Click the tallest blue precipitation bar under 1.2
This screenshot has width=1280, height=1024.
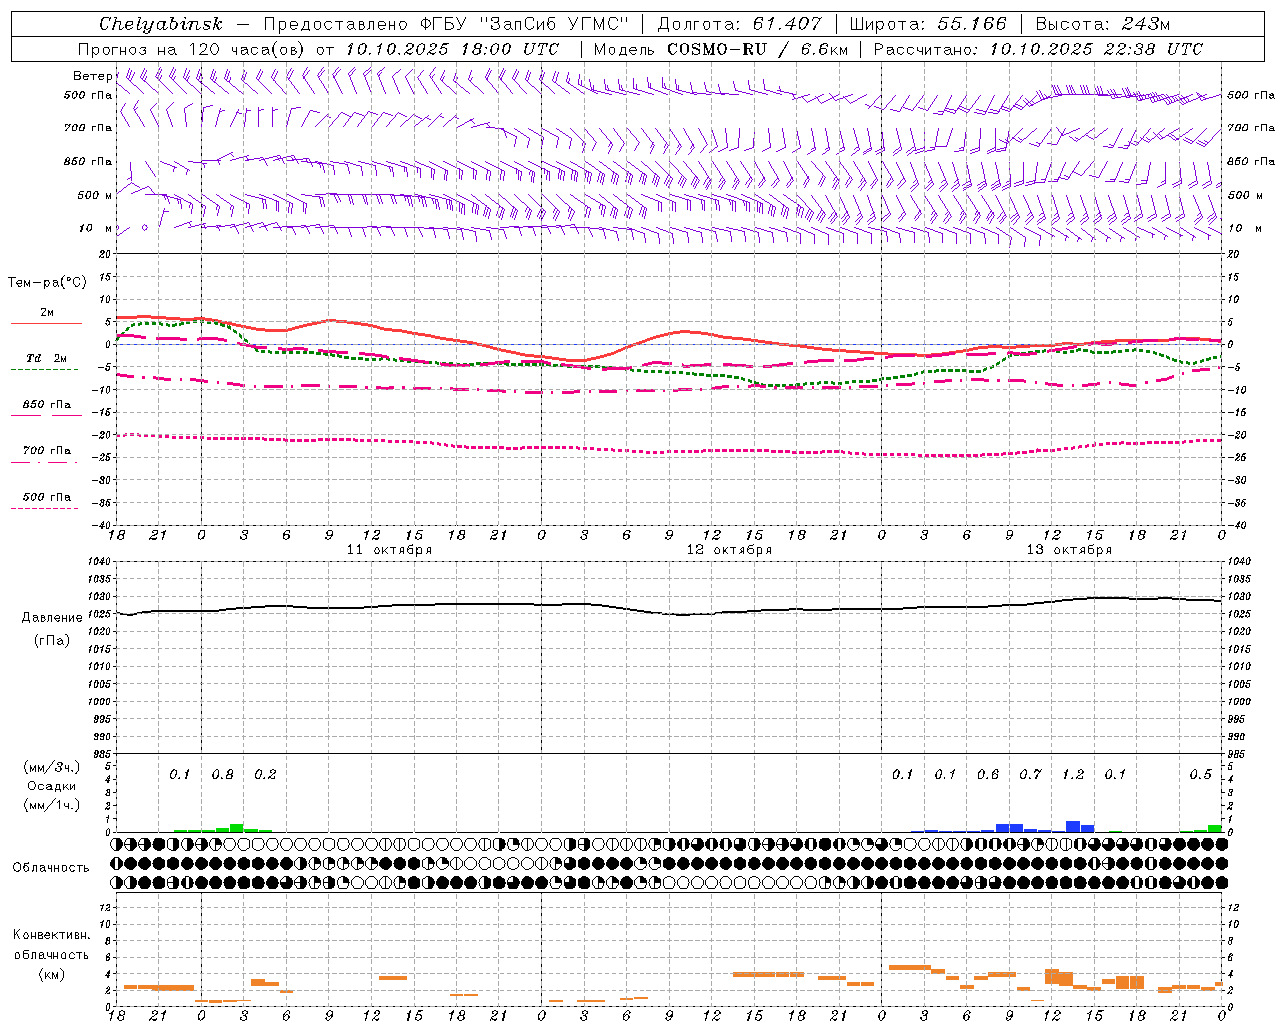(x=1073, y=827)
